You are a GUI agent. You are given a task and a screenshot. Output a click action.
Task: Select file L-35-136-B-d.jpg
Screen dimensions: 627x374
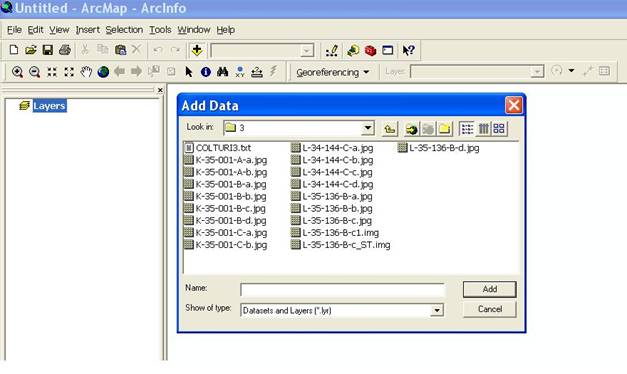(x=439, y=148)
